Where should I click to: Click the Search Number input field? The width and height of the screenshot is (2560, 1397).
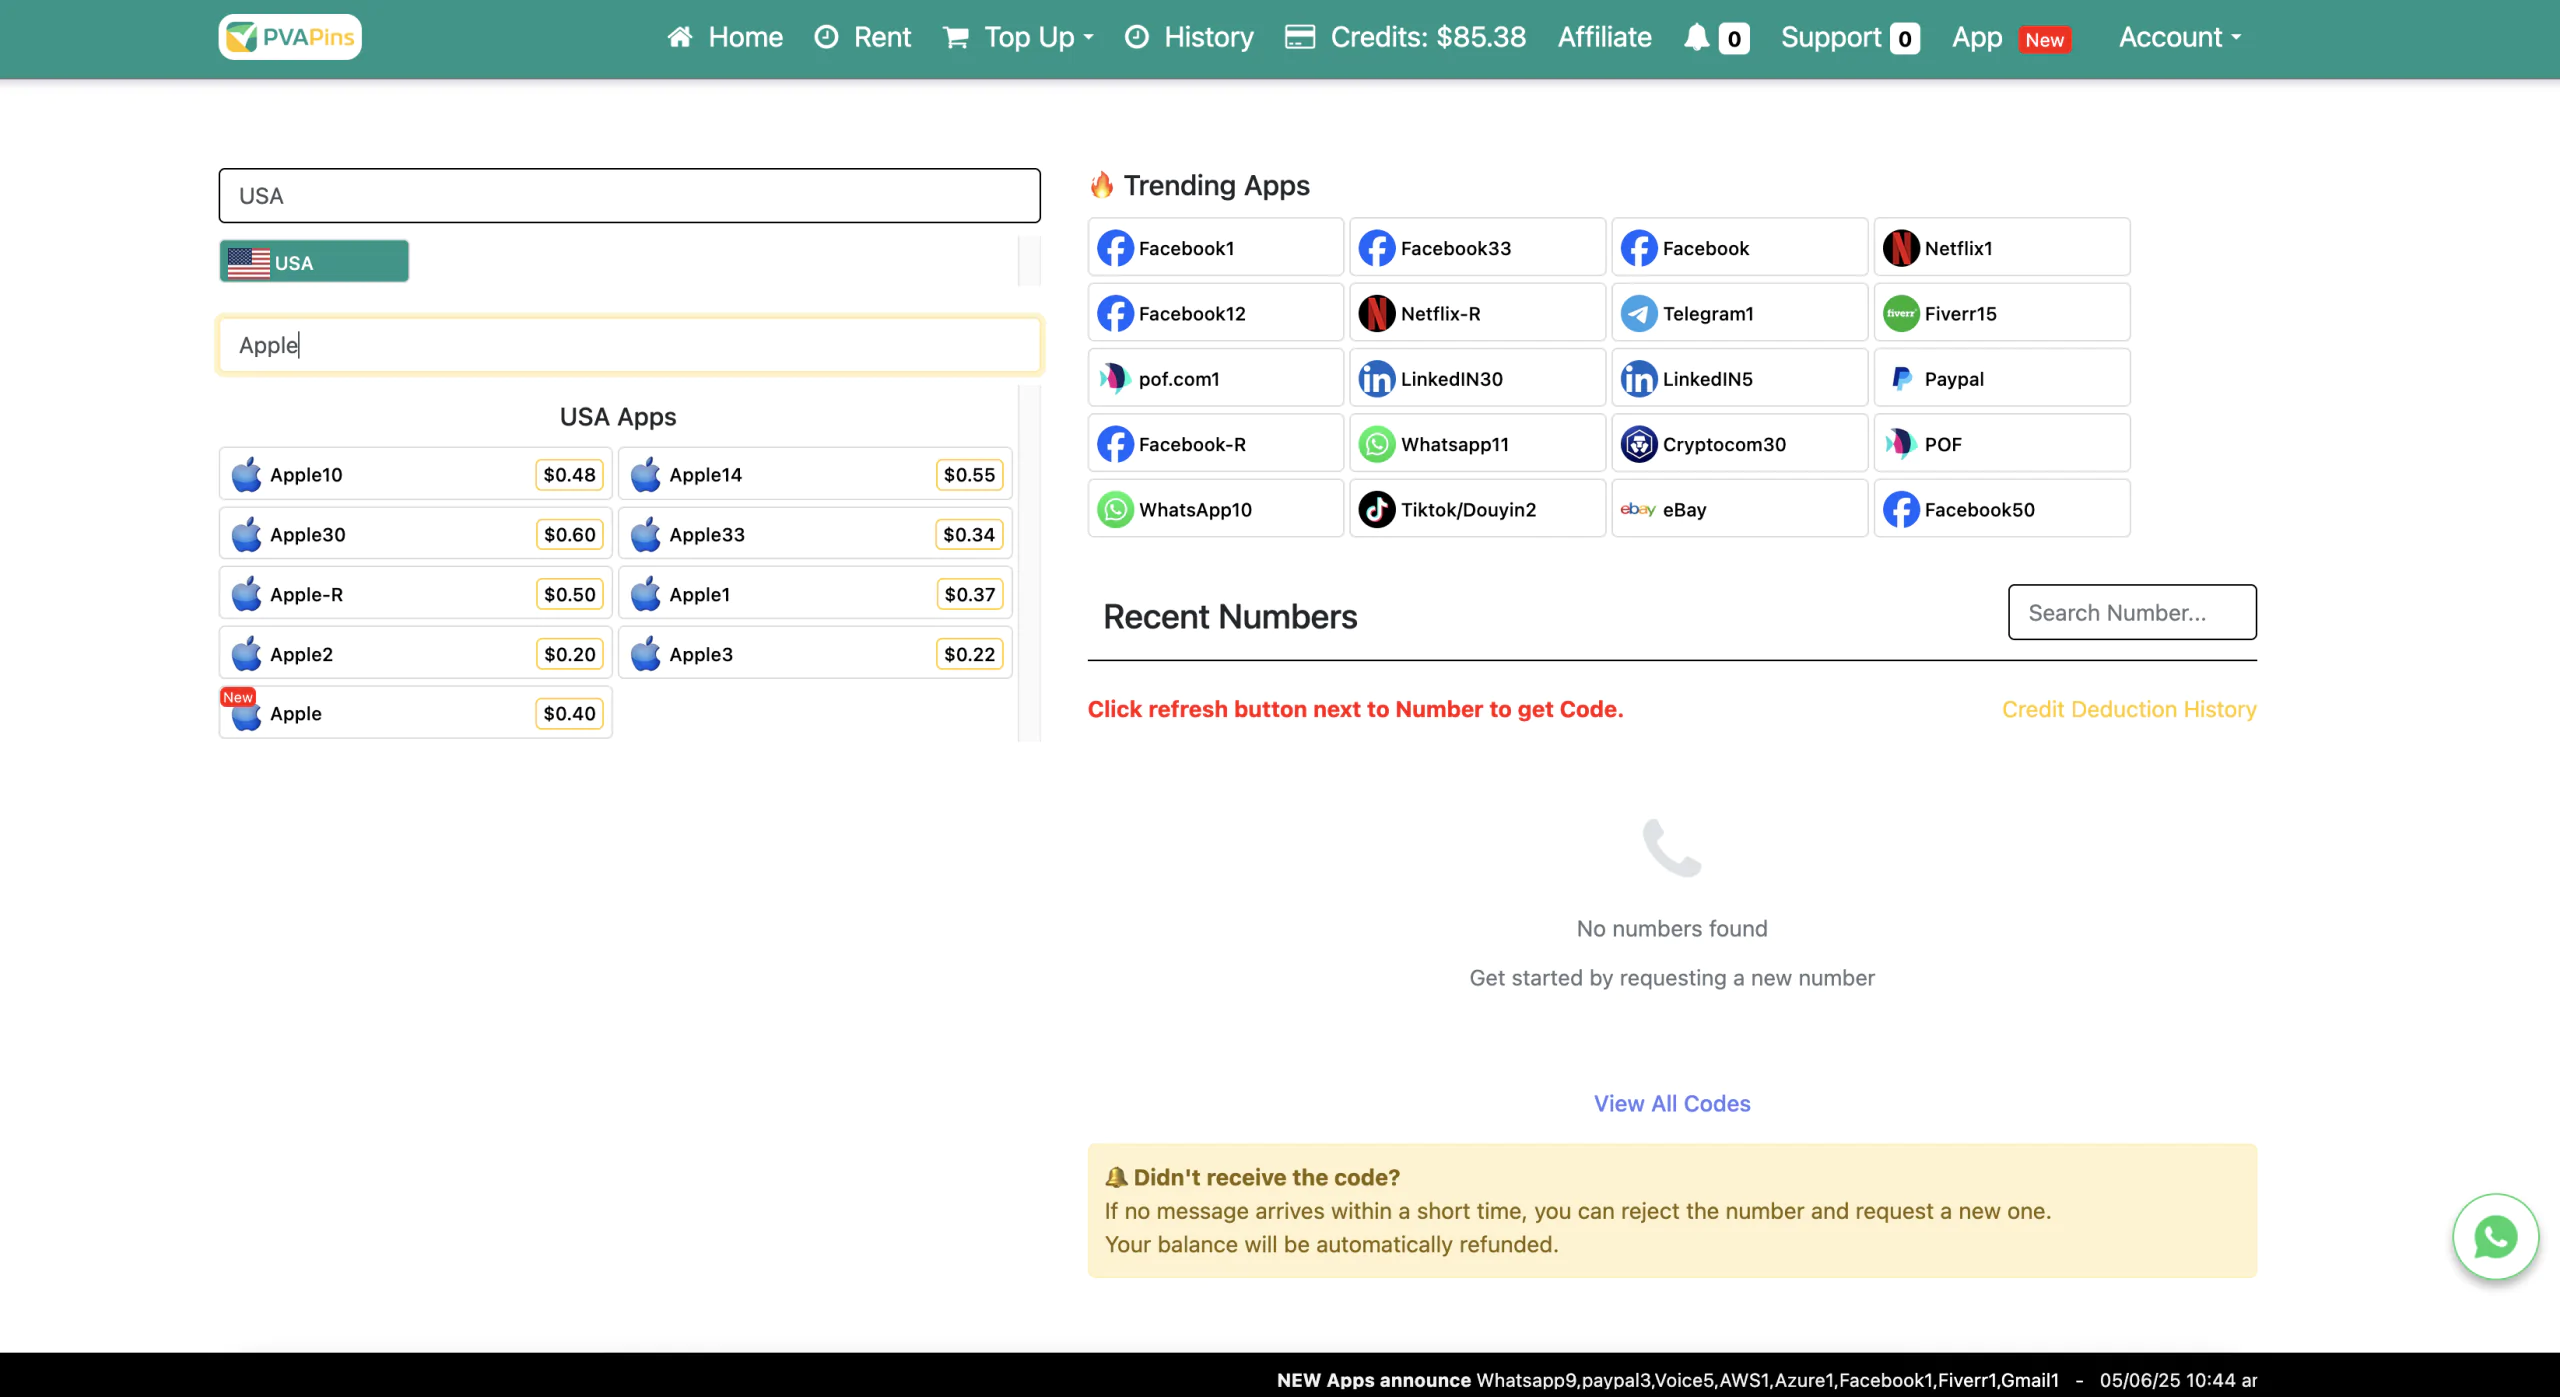pyautogui.click(x=2132, y=612)
